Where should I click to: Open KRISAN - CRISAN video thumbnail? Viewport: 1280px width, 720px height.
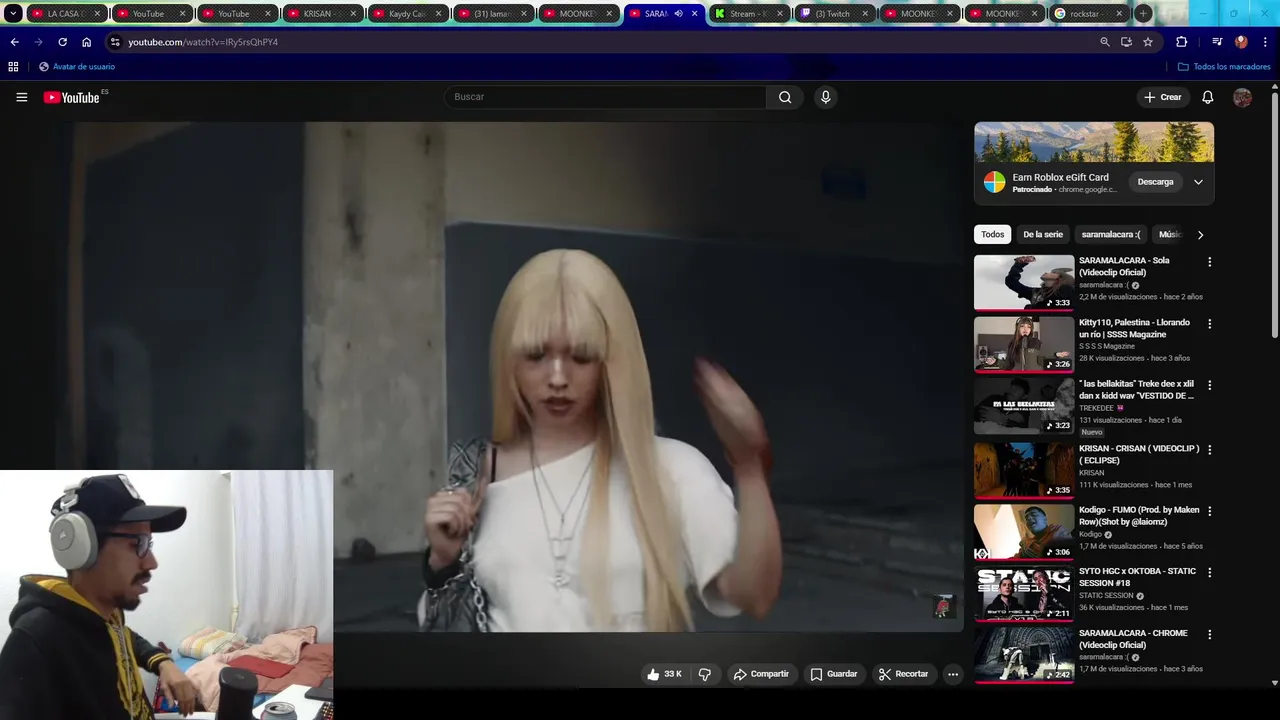[1024, 470]
